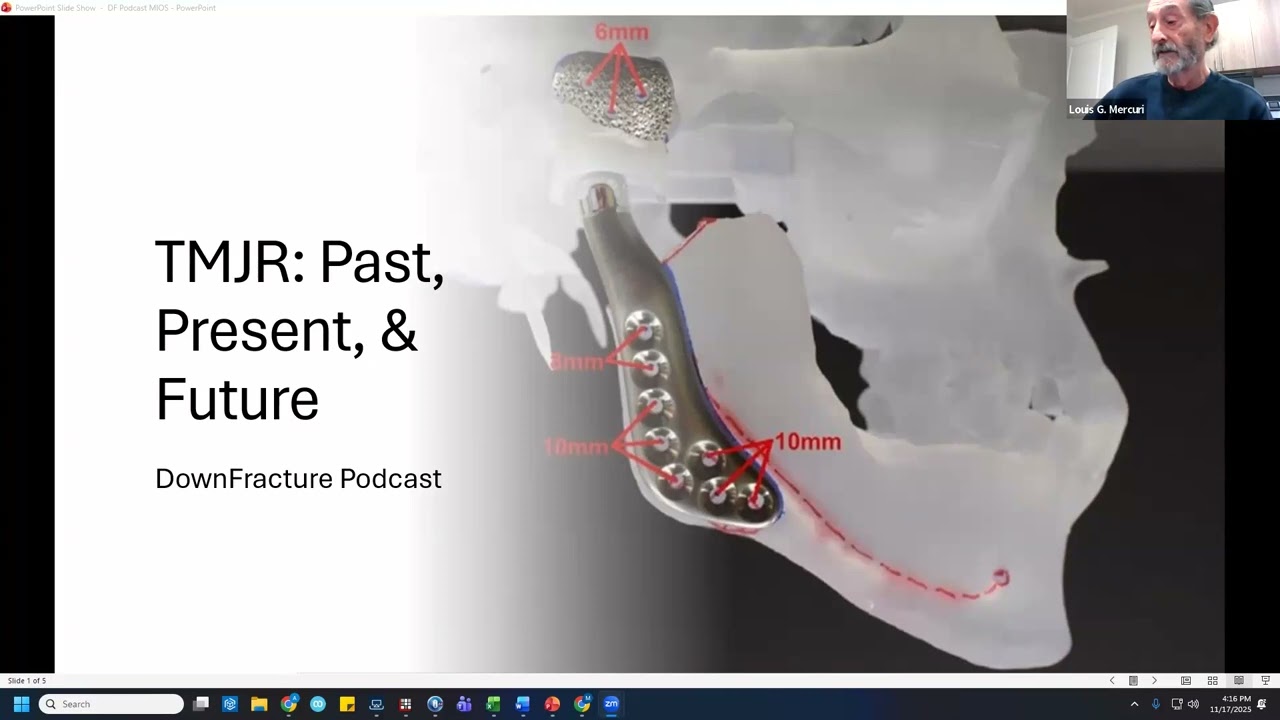Click the Louis G. Mercuri video thumbnail
Screen dimensions: 1280x720
click(1173, 60)
